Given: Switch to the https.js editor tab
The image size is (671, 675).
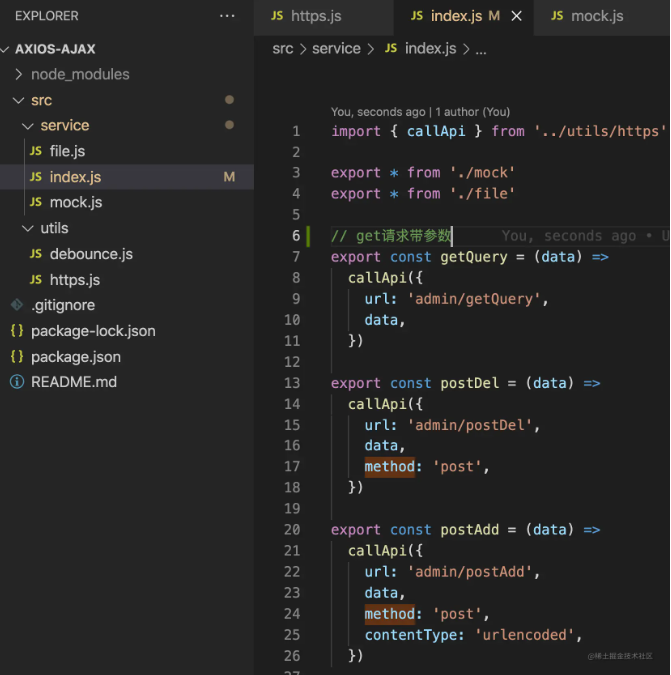Looking at the screenshot, I should (x=324, y=17).
